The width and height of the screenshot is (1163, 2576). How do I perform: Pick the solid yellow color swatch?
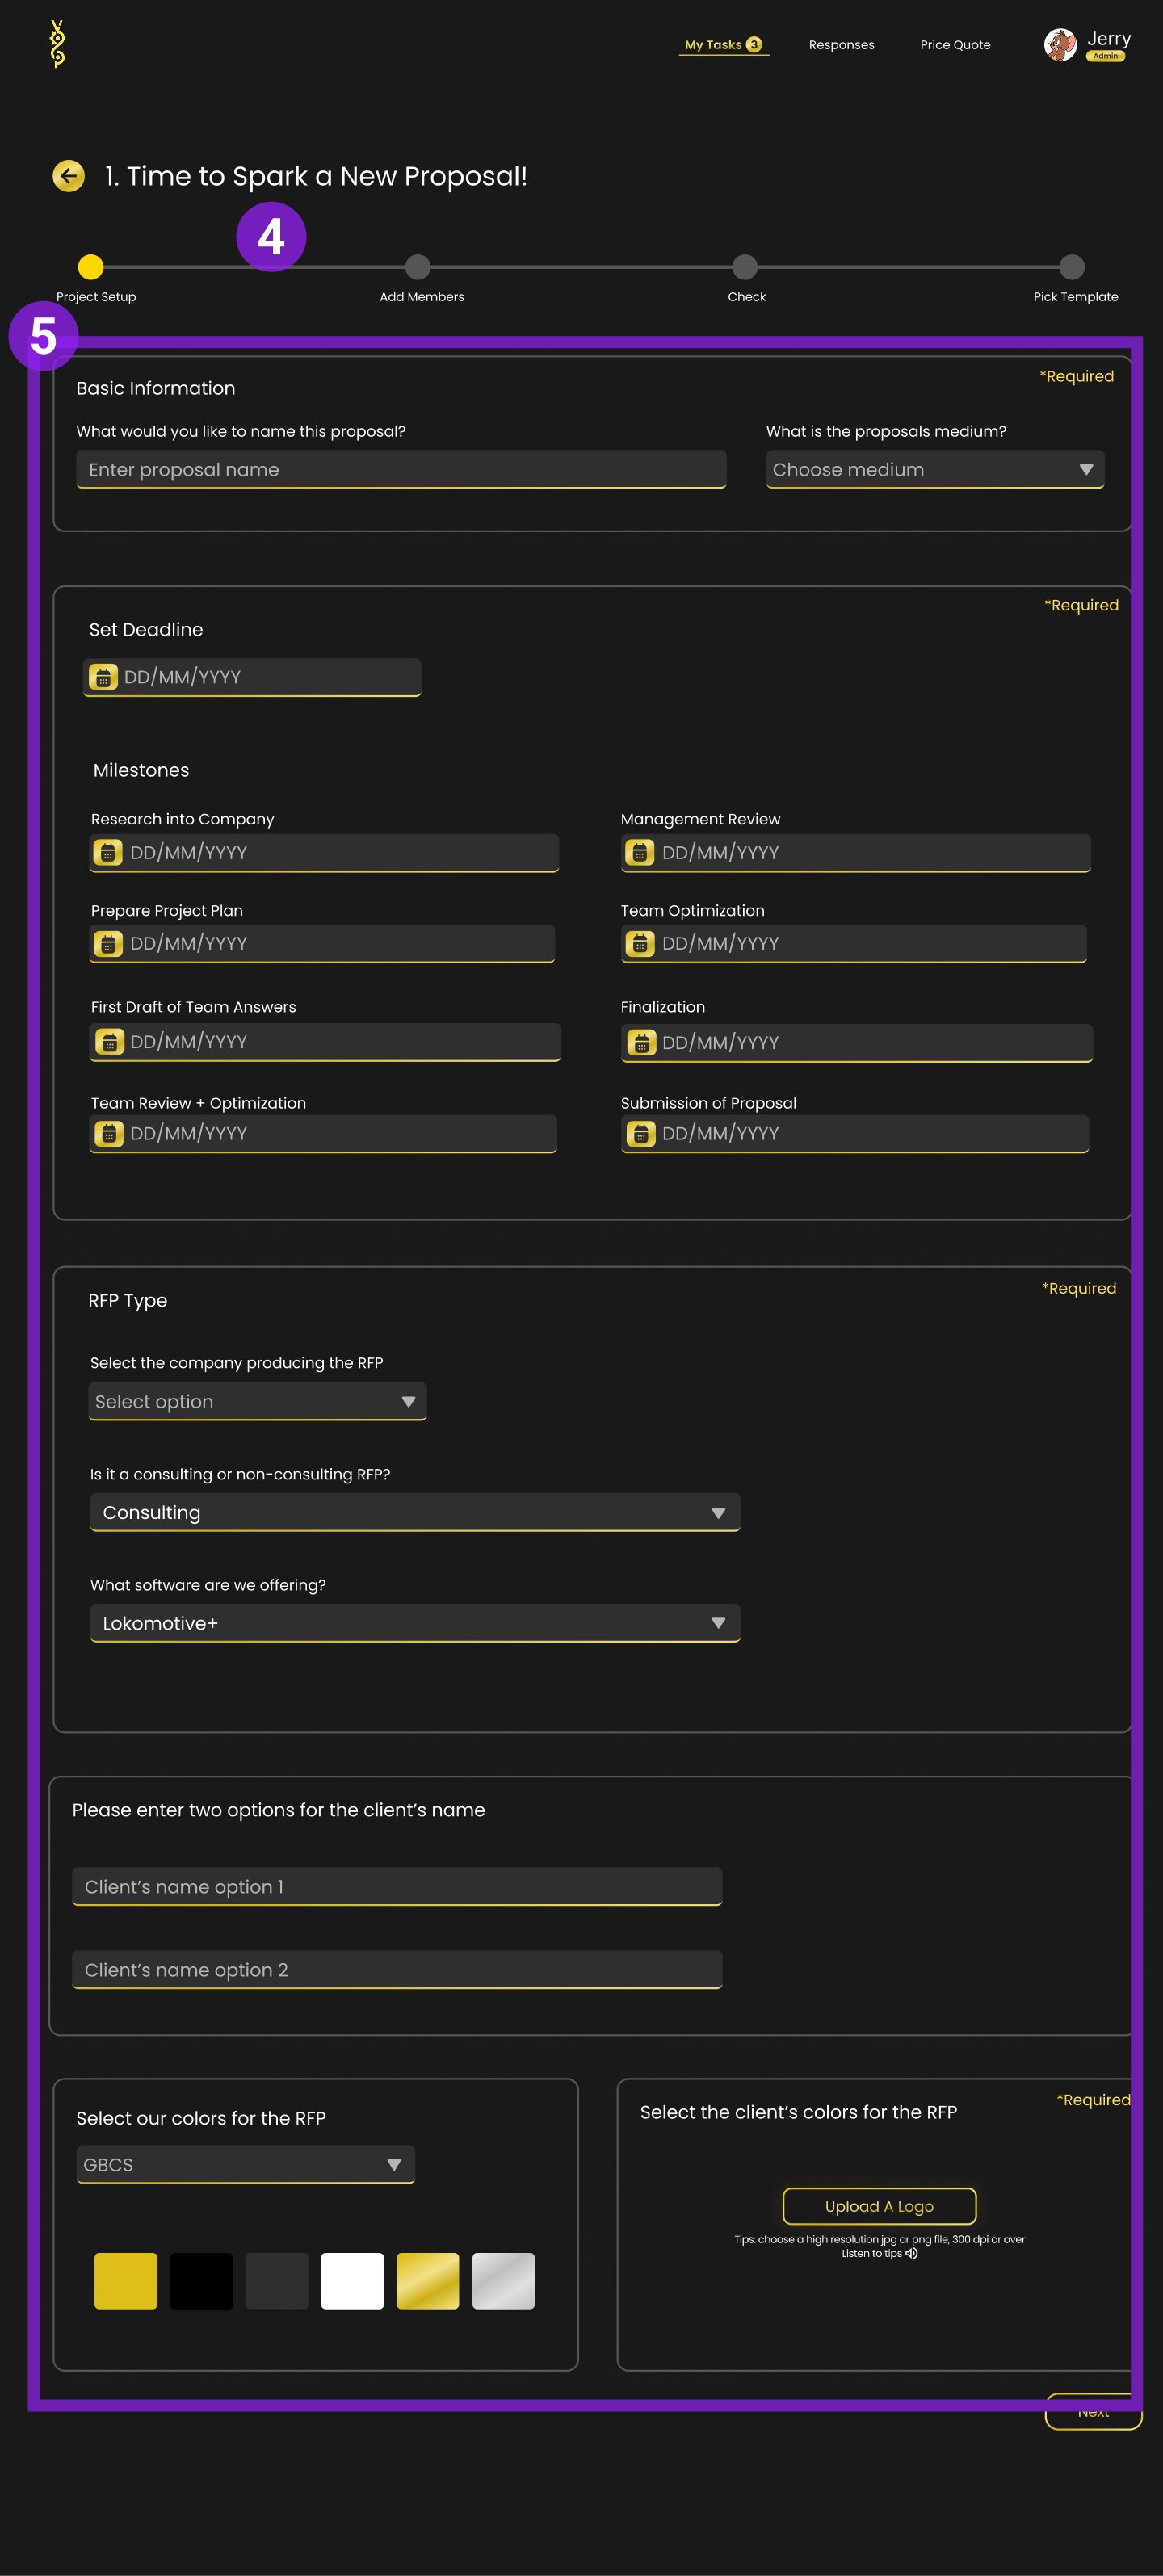coord(126,2281)
